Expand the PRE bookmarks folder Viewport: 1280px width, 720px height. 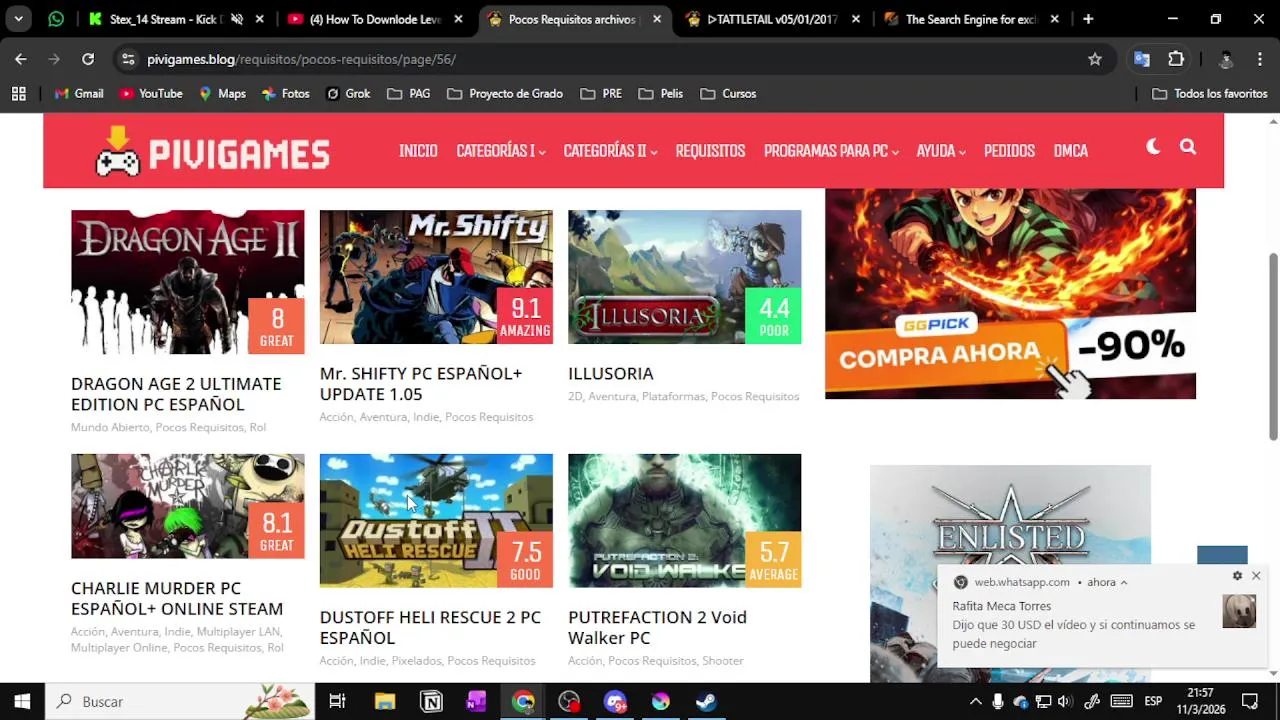coord(601,93)
